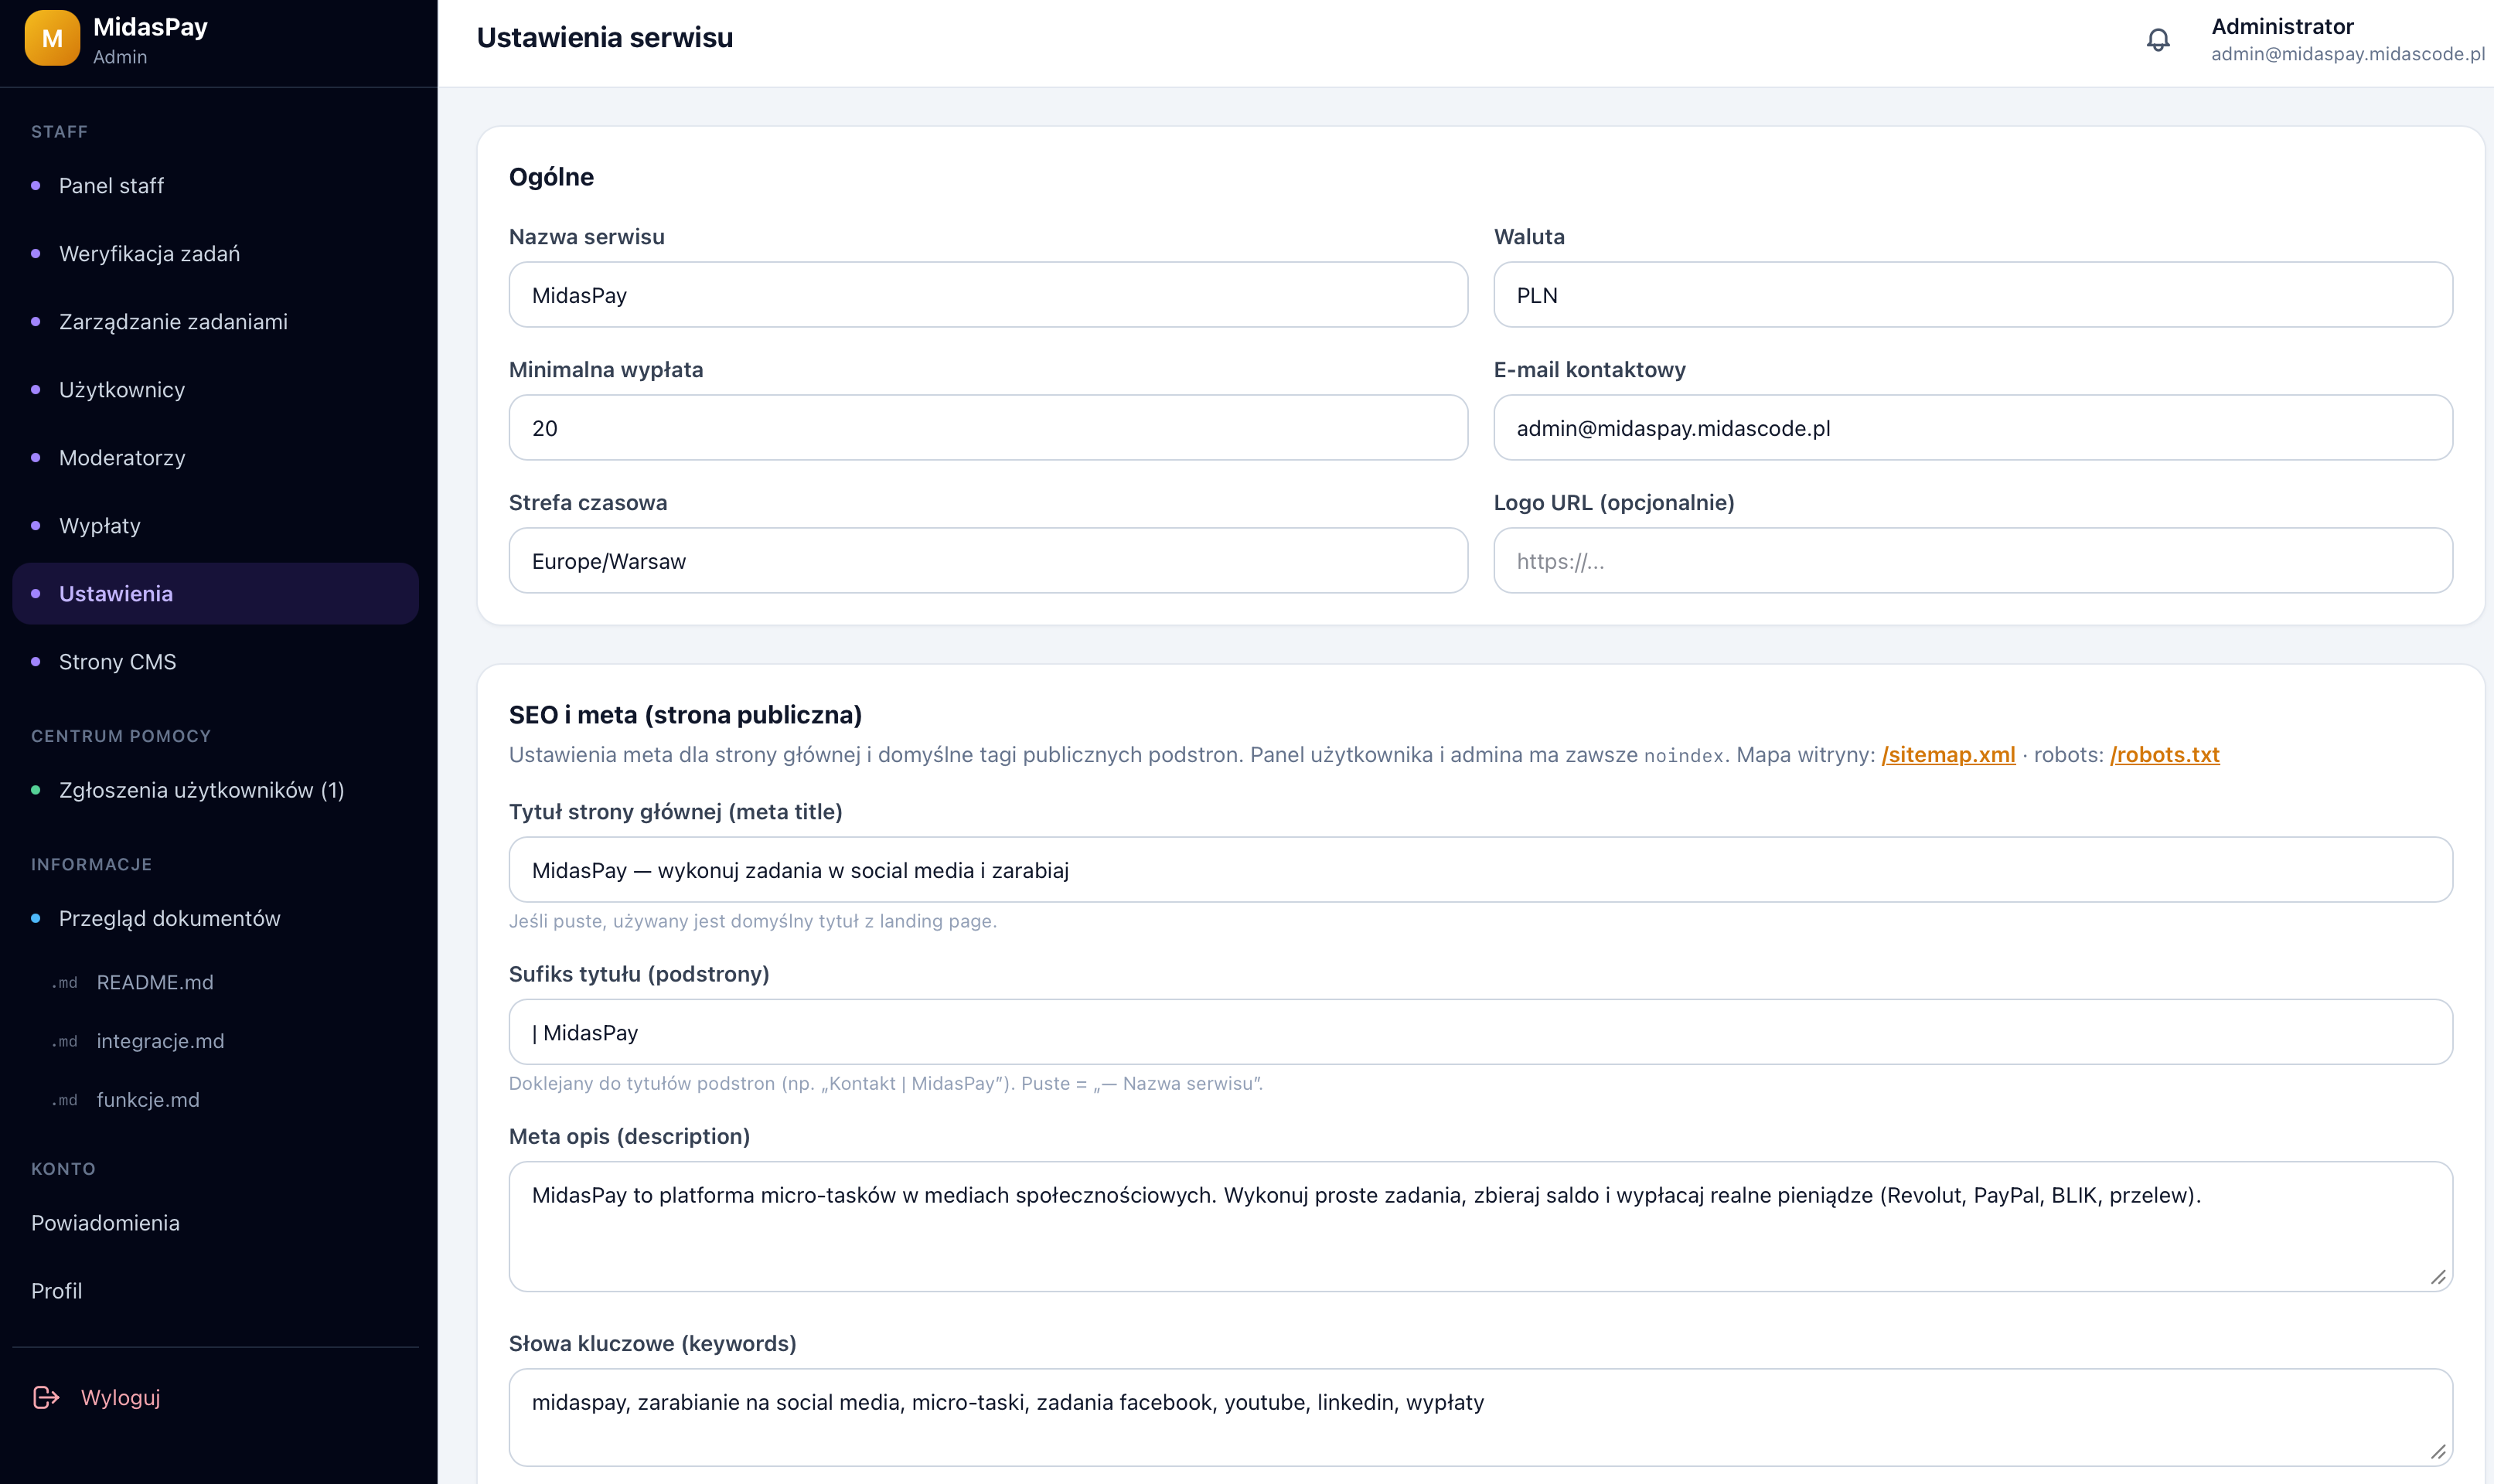Click the MidasPay logo icon
This screenshot has height=1484, width=2494.
pyautogui.click(x=52, y=38)
